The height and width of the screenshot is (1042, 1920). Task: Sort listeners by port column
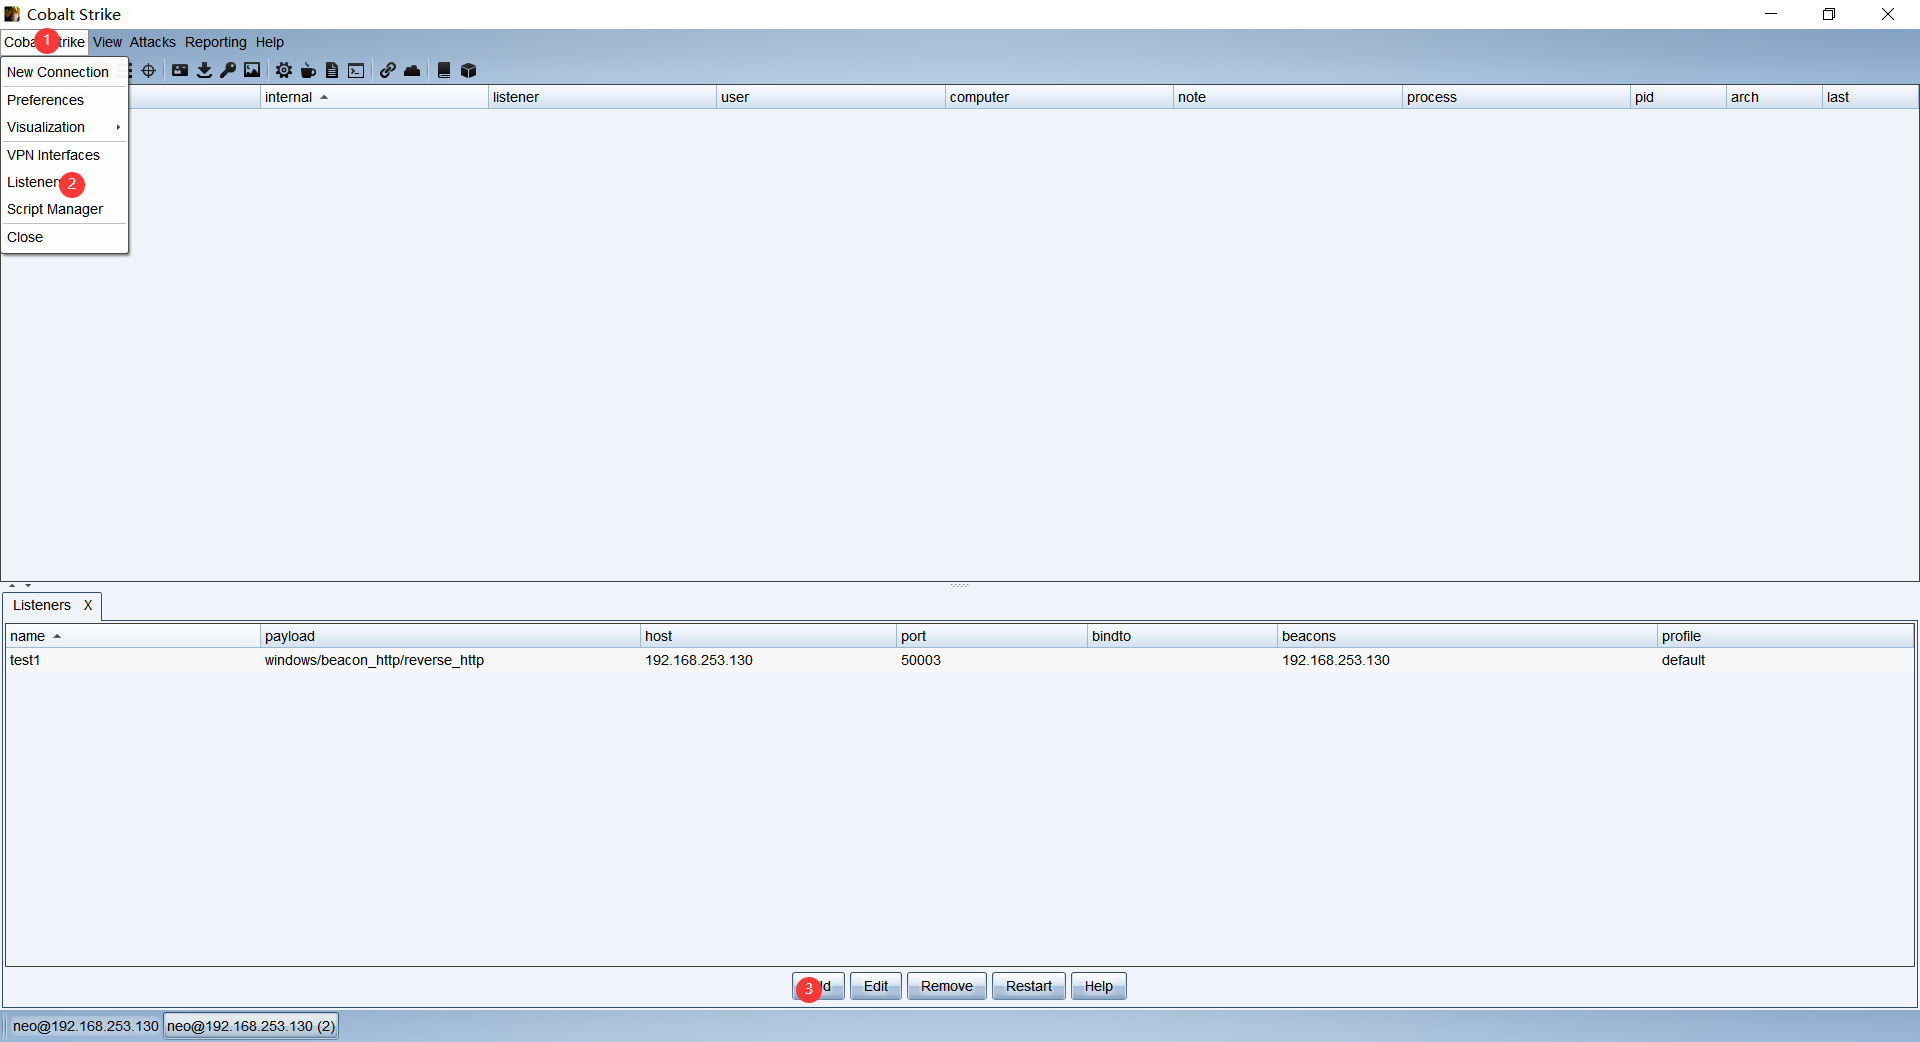pos(991,636)
